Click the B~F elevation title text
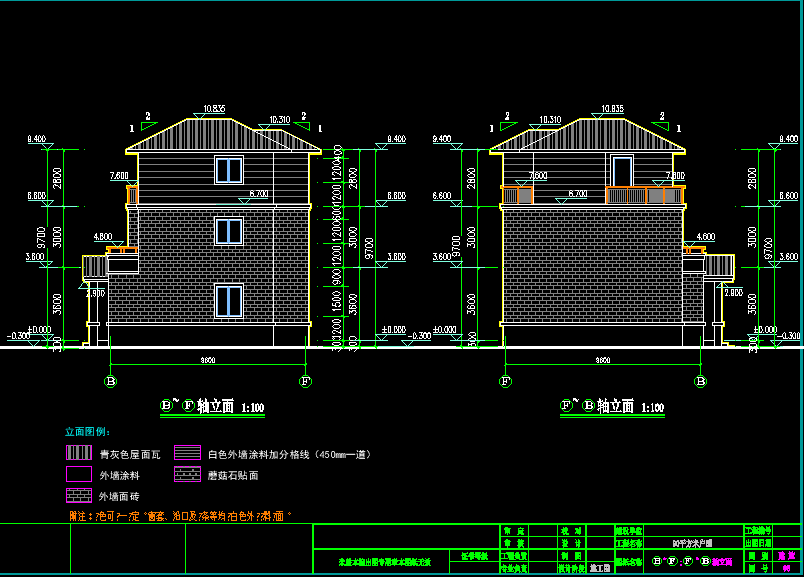Screen dimensions: 804x577 [x=212, y=407]
